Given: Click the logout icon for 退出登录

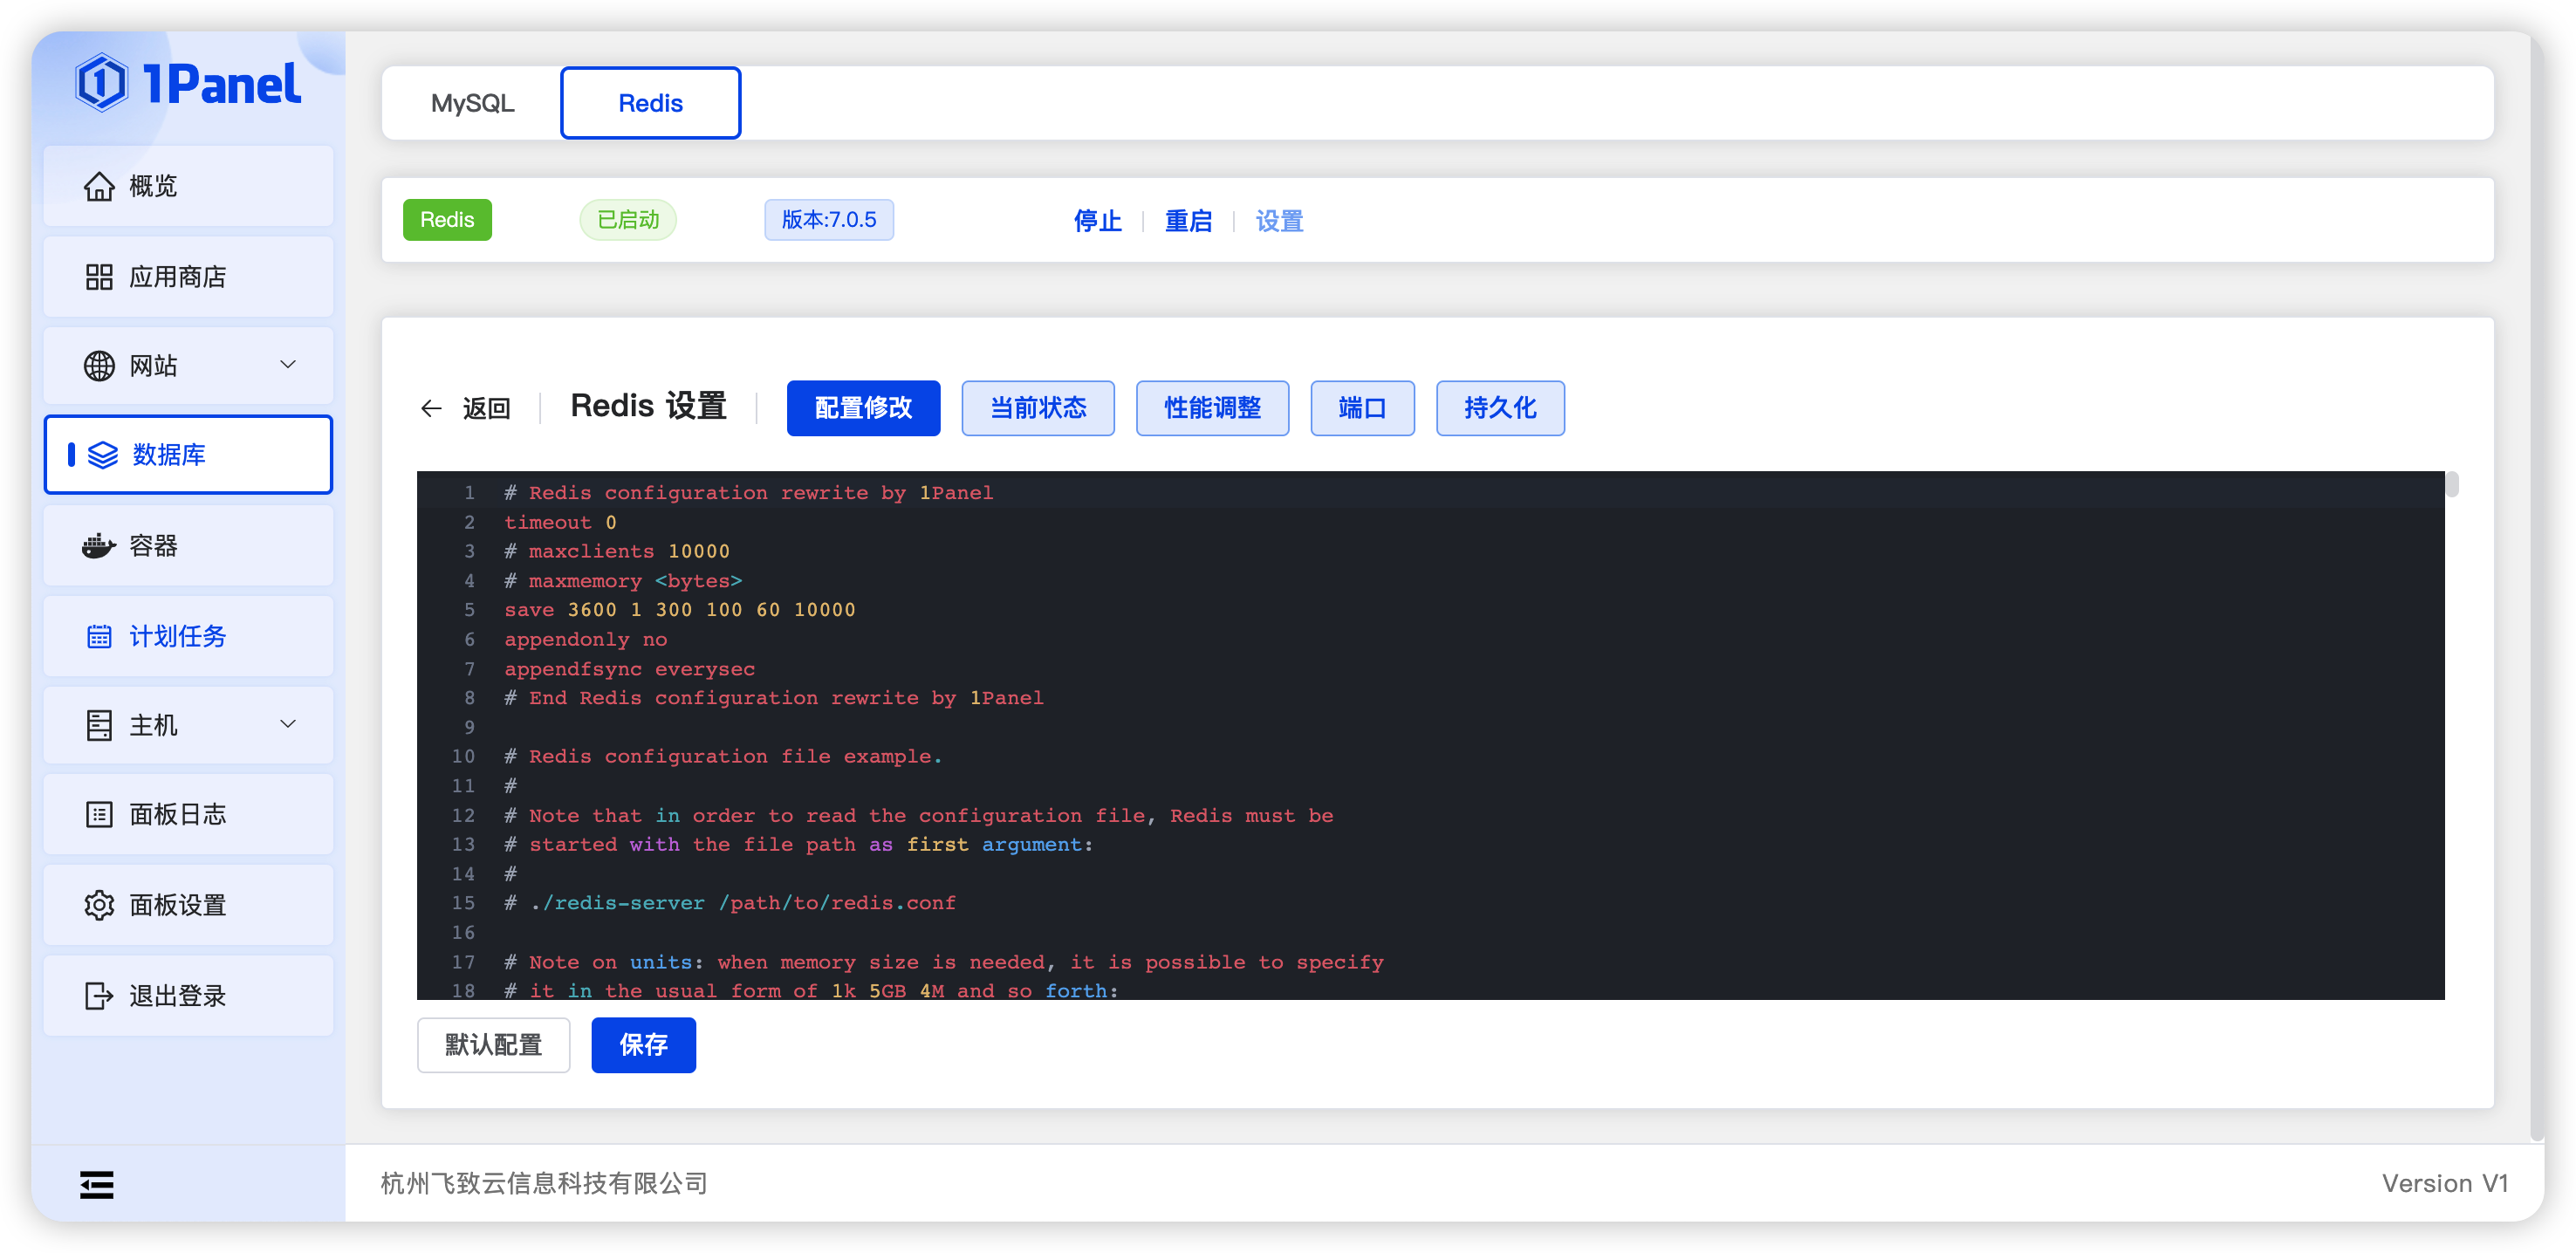Looking at the screenshot, I should point(99,996).
